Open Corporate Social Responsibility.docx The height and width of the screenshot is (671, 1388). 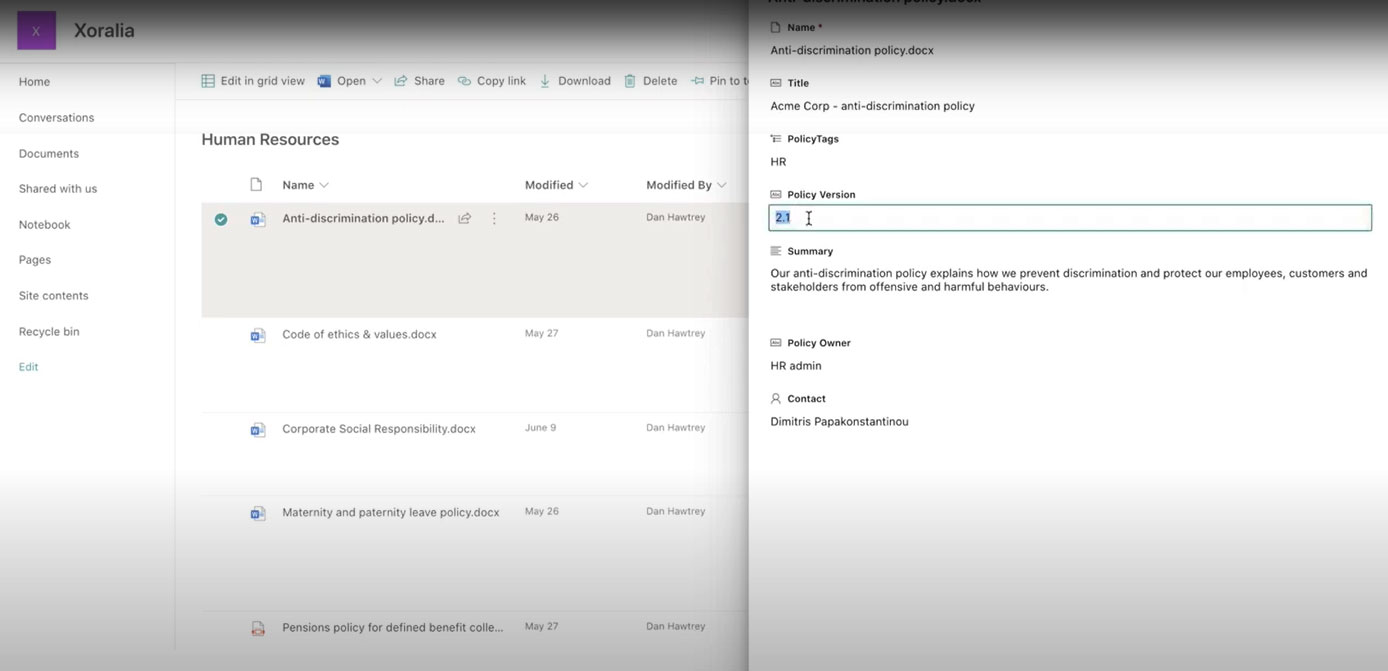point(379,429)
